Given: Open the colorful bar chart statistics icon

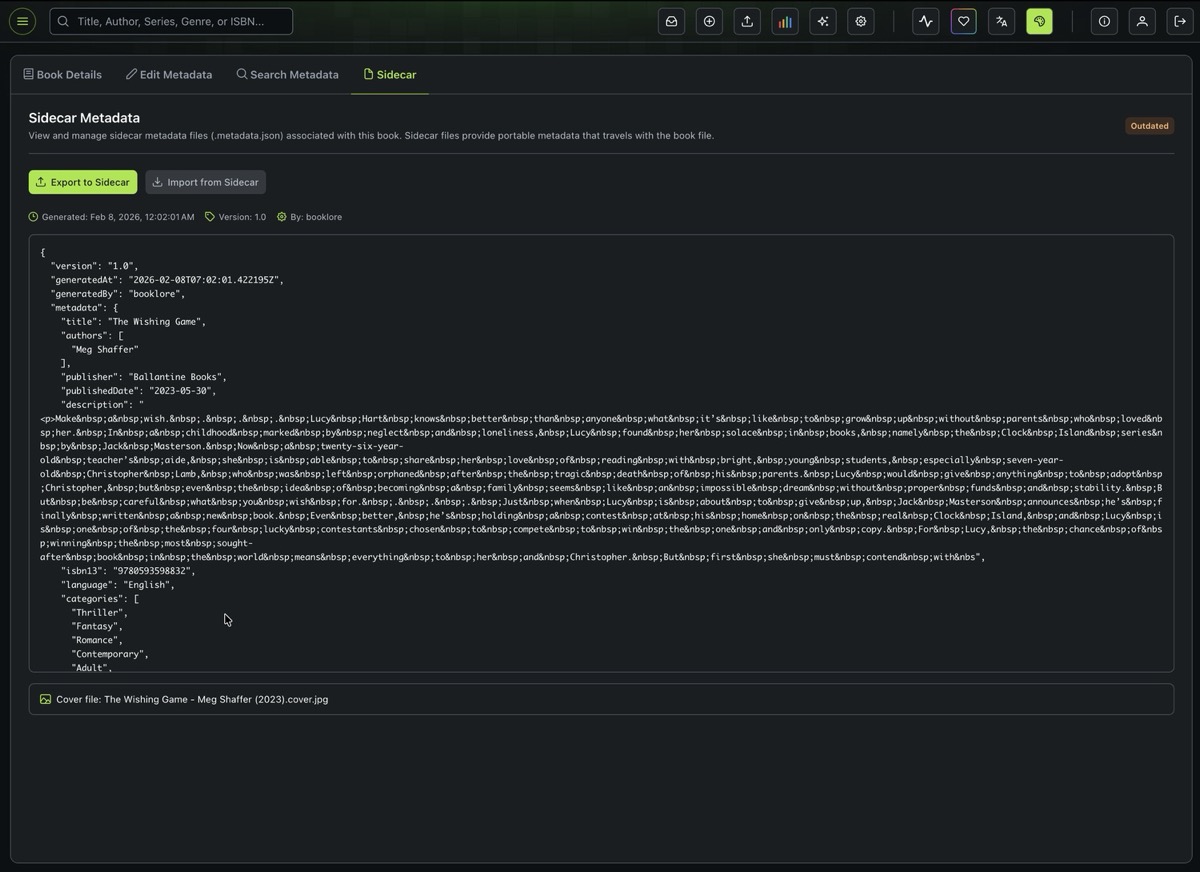Looking at the screenshot, I should pos(785,21).
